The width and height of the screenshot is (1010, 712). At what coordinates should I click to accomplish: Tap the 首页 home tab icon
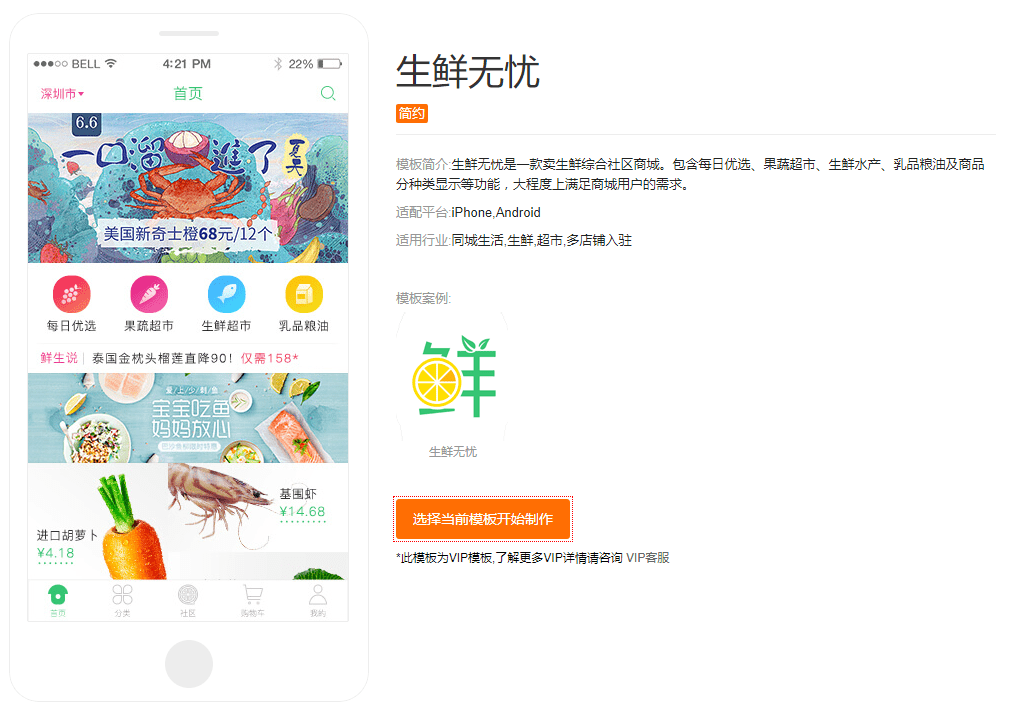coord(58,595)
